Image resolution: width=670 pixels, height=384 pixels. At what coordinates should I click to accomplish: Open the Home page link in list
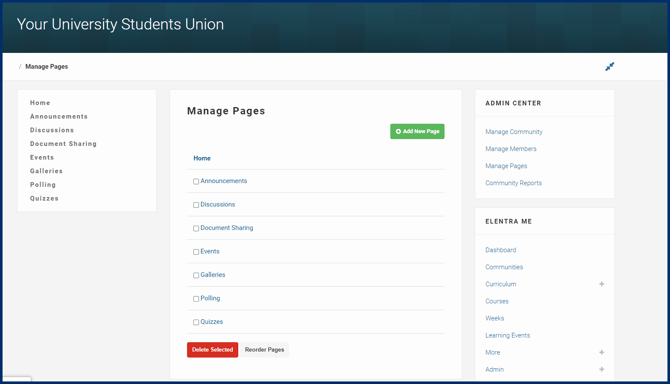pyautogui.click(x=202, y=158)
